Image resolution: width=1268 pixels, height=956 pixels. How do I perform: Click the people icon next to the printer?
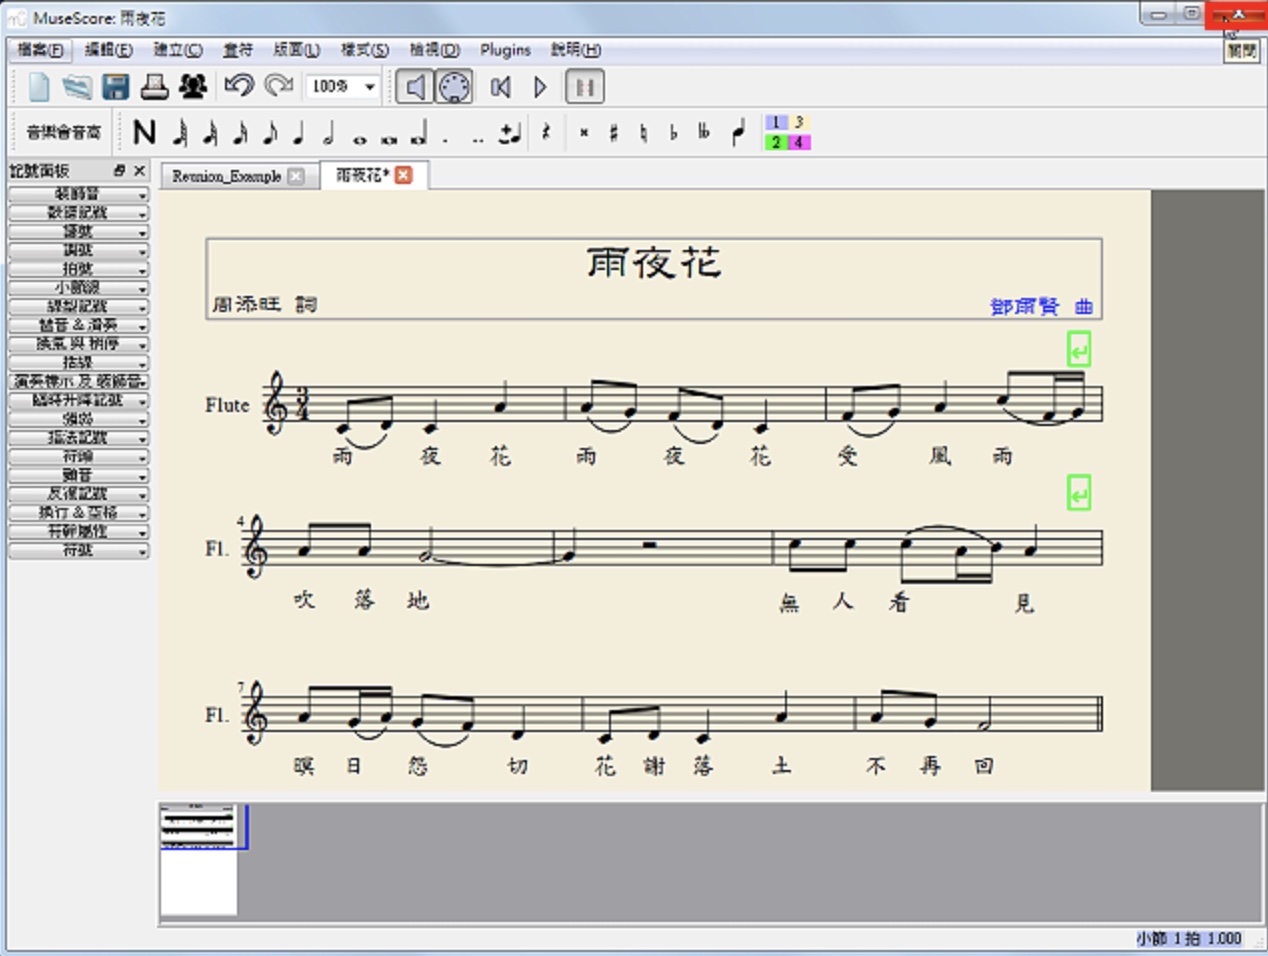pyautogui.click(x=193, y=87)
